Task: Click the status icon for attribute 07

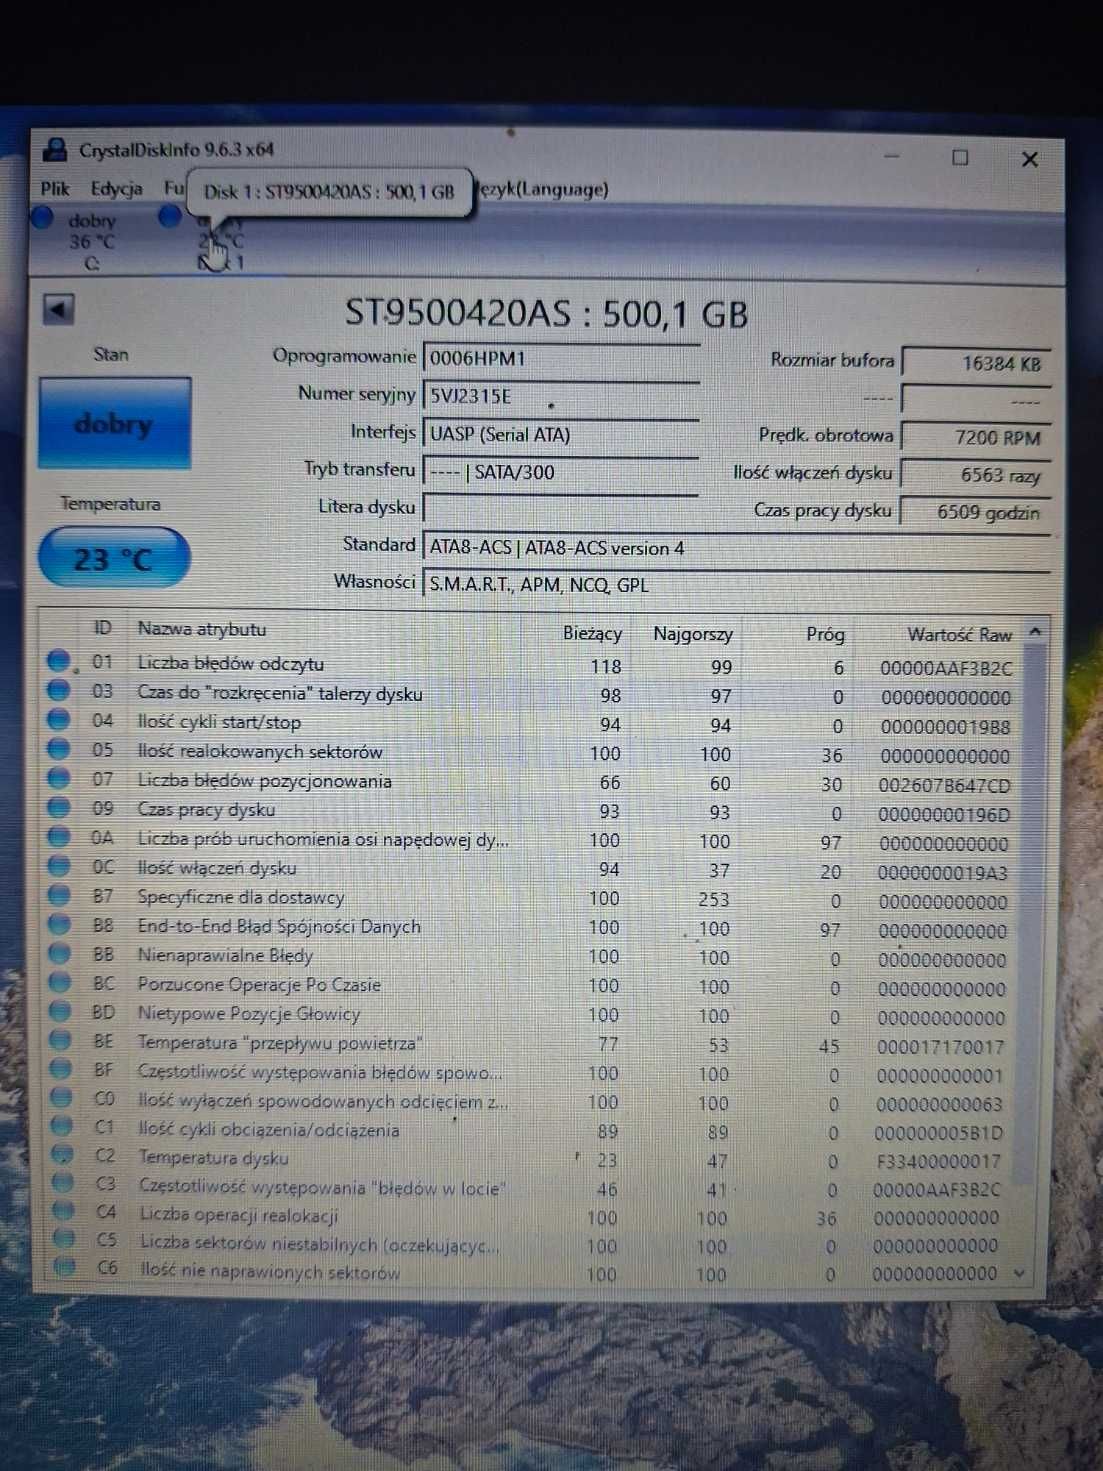Action: pos(59,778)
